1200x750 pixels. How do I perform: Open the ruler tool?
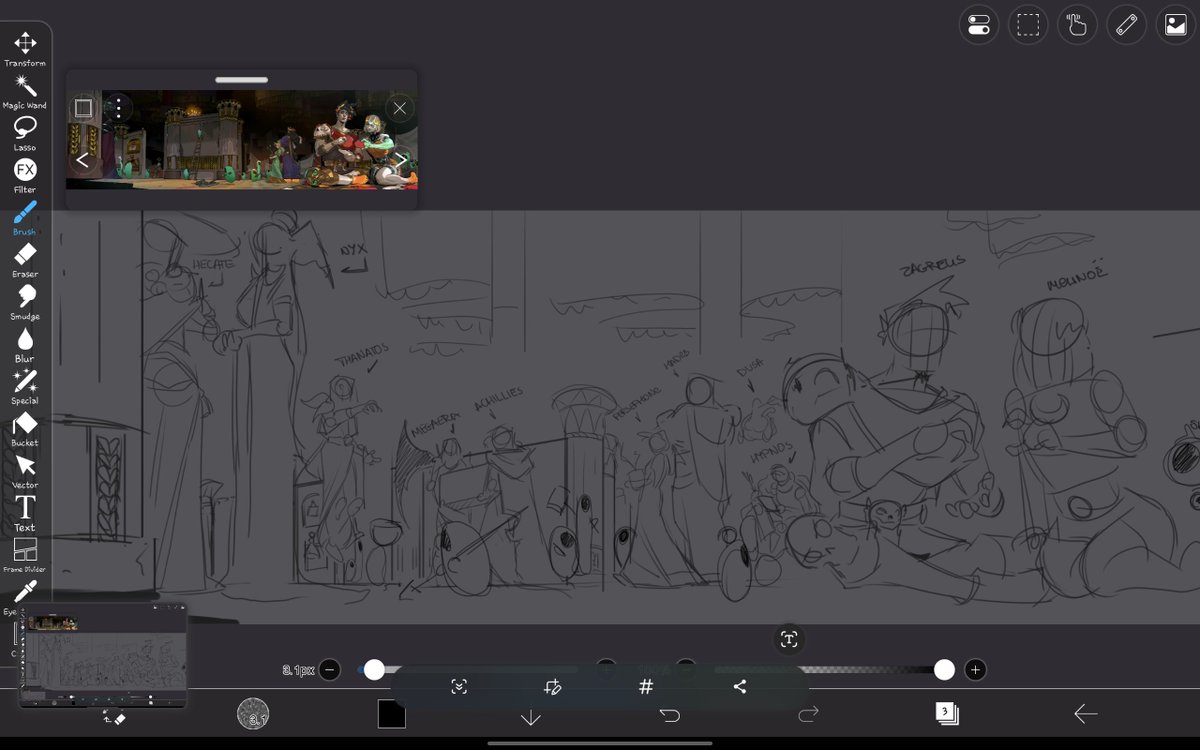pyautogui.click(x=1127, y=25)
